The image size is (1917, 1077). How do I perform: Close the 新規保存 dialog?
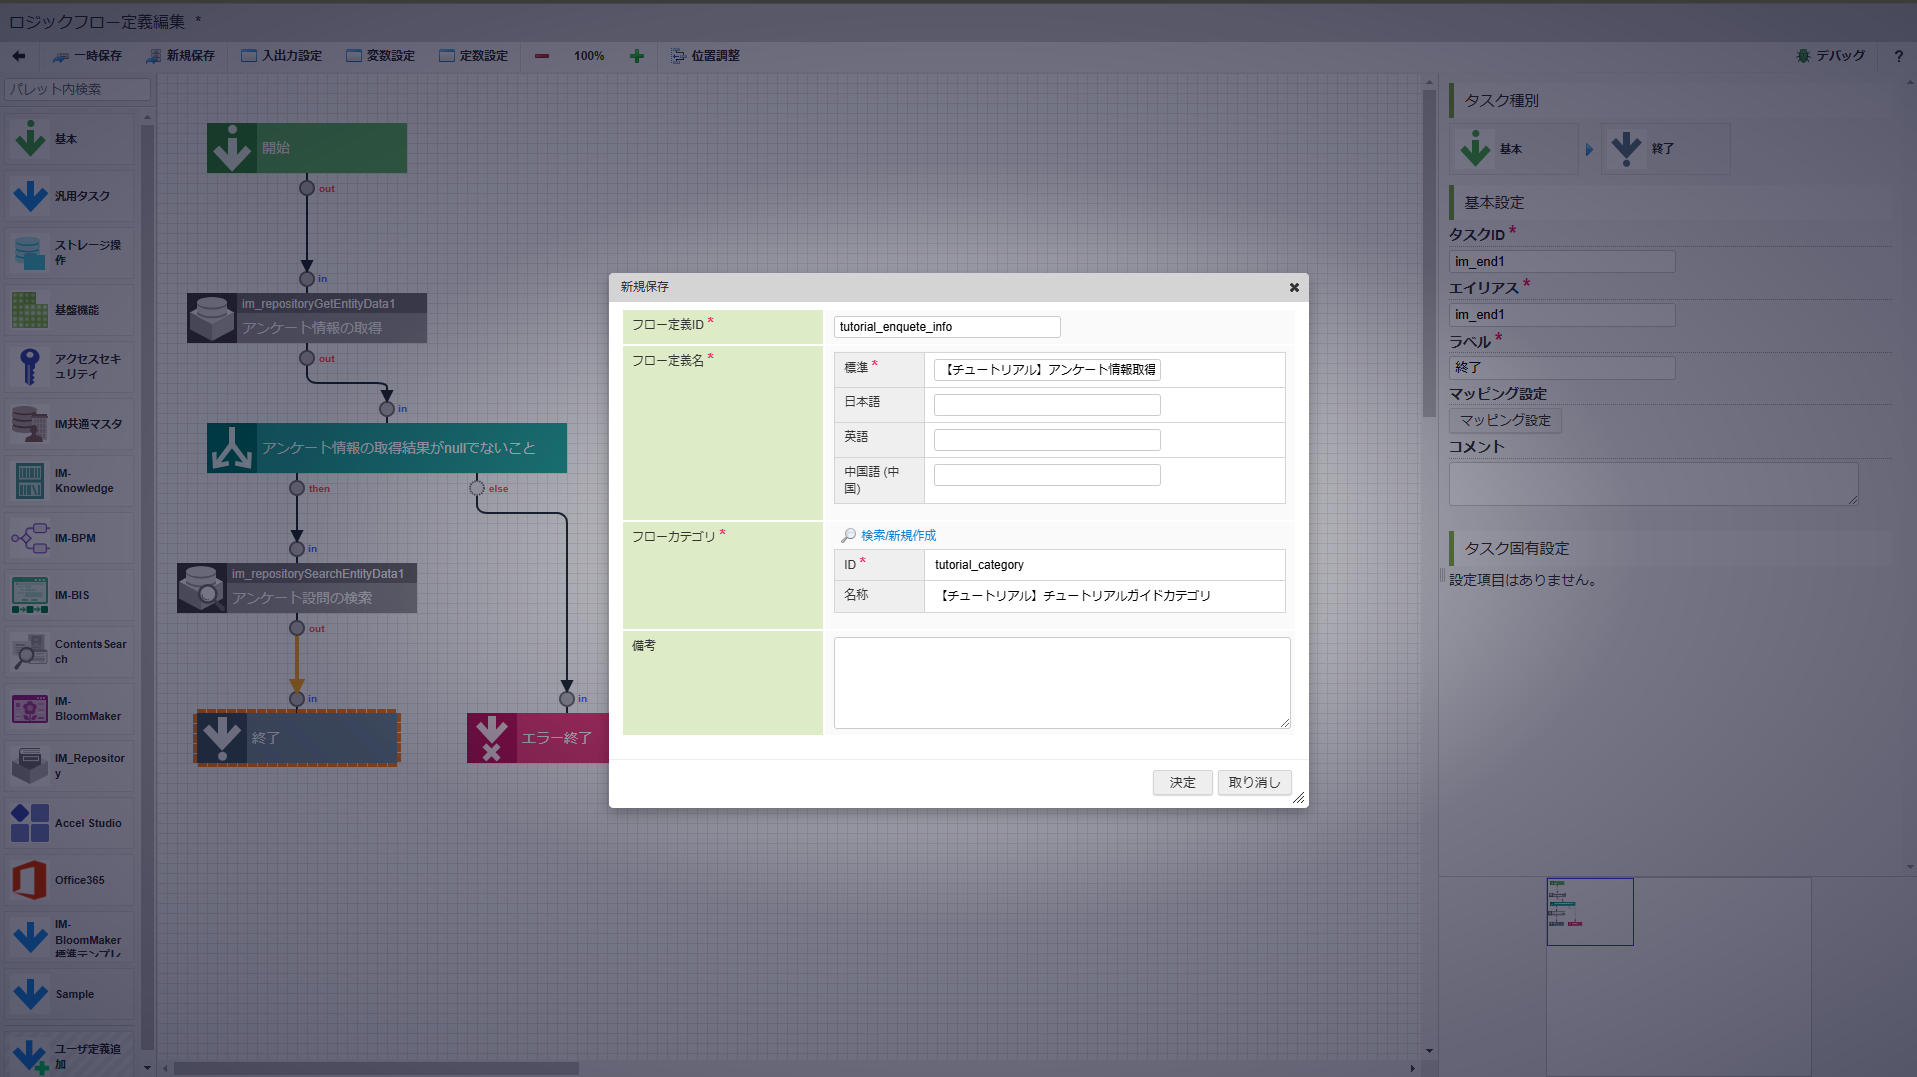coord(1294,287)
